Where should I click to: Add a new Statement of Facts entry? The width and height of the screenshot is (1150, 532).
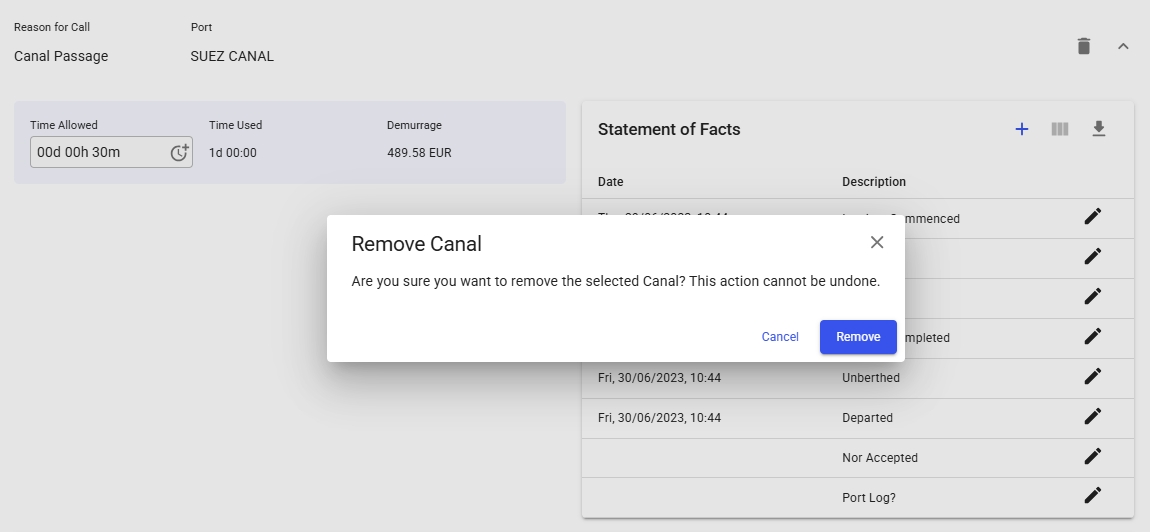click(1021, 129)
